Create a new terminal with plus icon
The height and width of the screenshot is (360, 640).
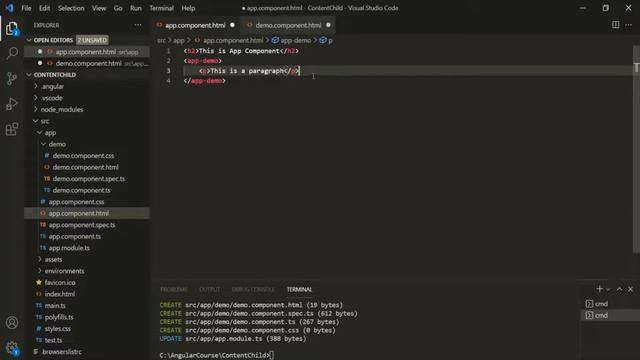pos(599,289)
